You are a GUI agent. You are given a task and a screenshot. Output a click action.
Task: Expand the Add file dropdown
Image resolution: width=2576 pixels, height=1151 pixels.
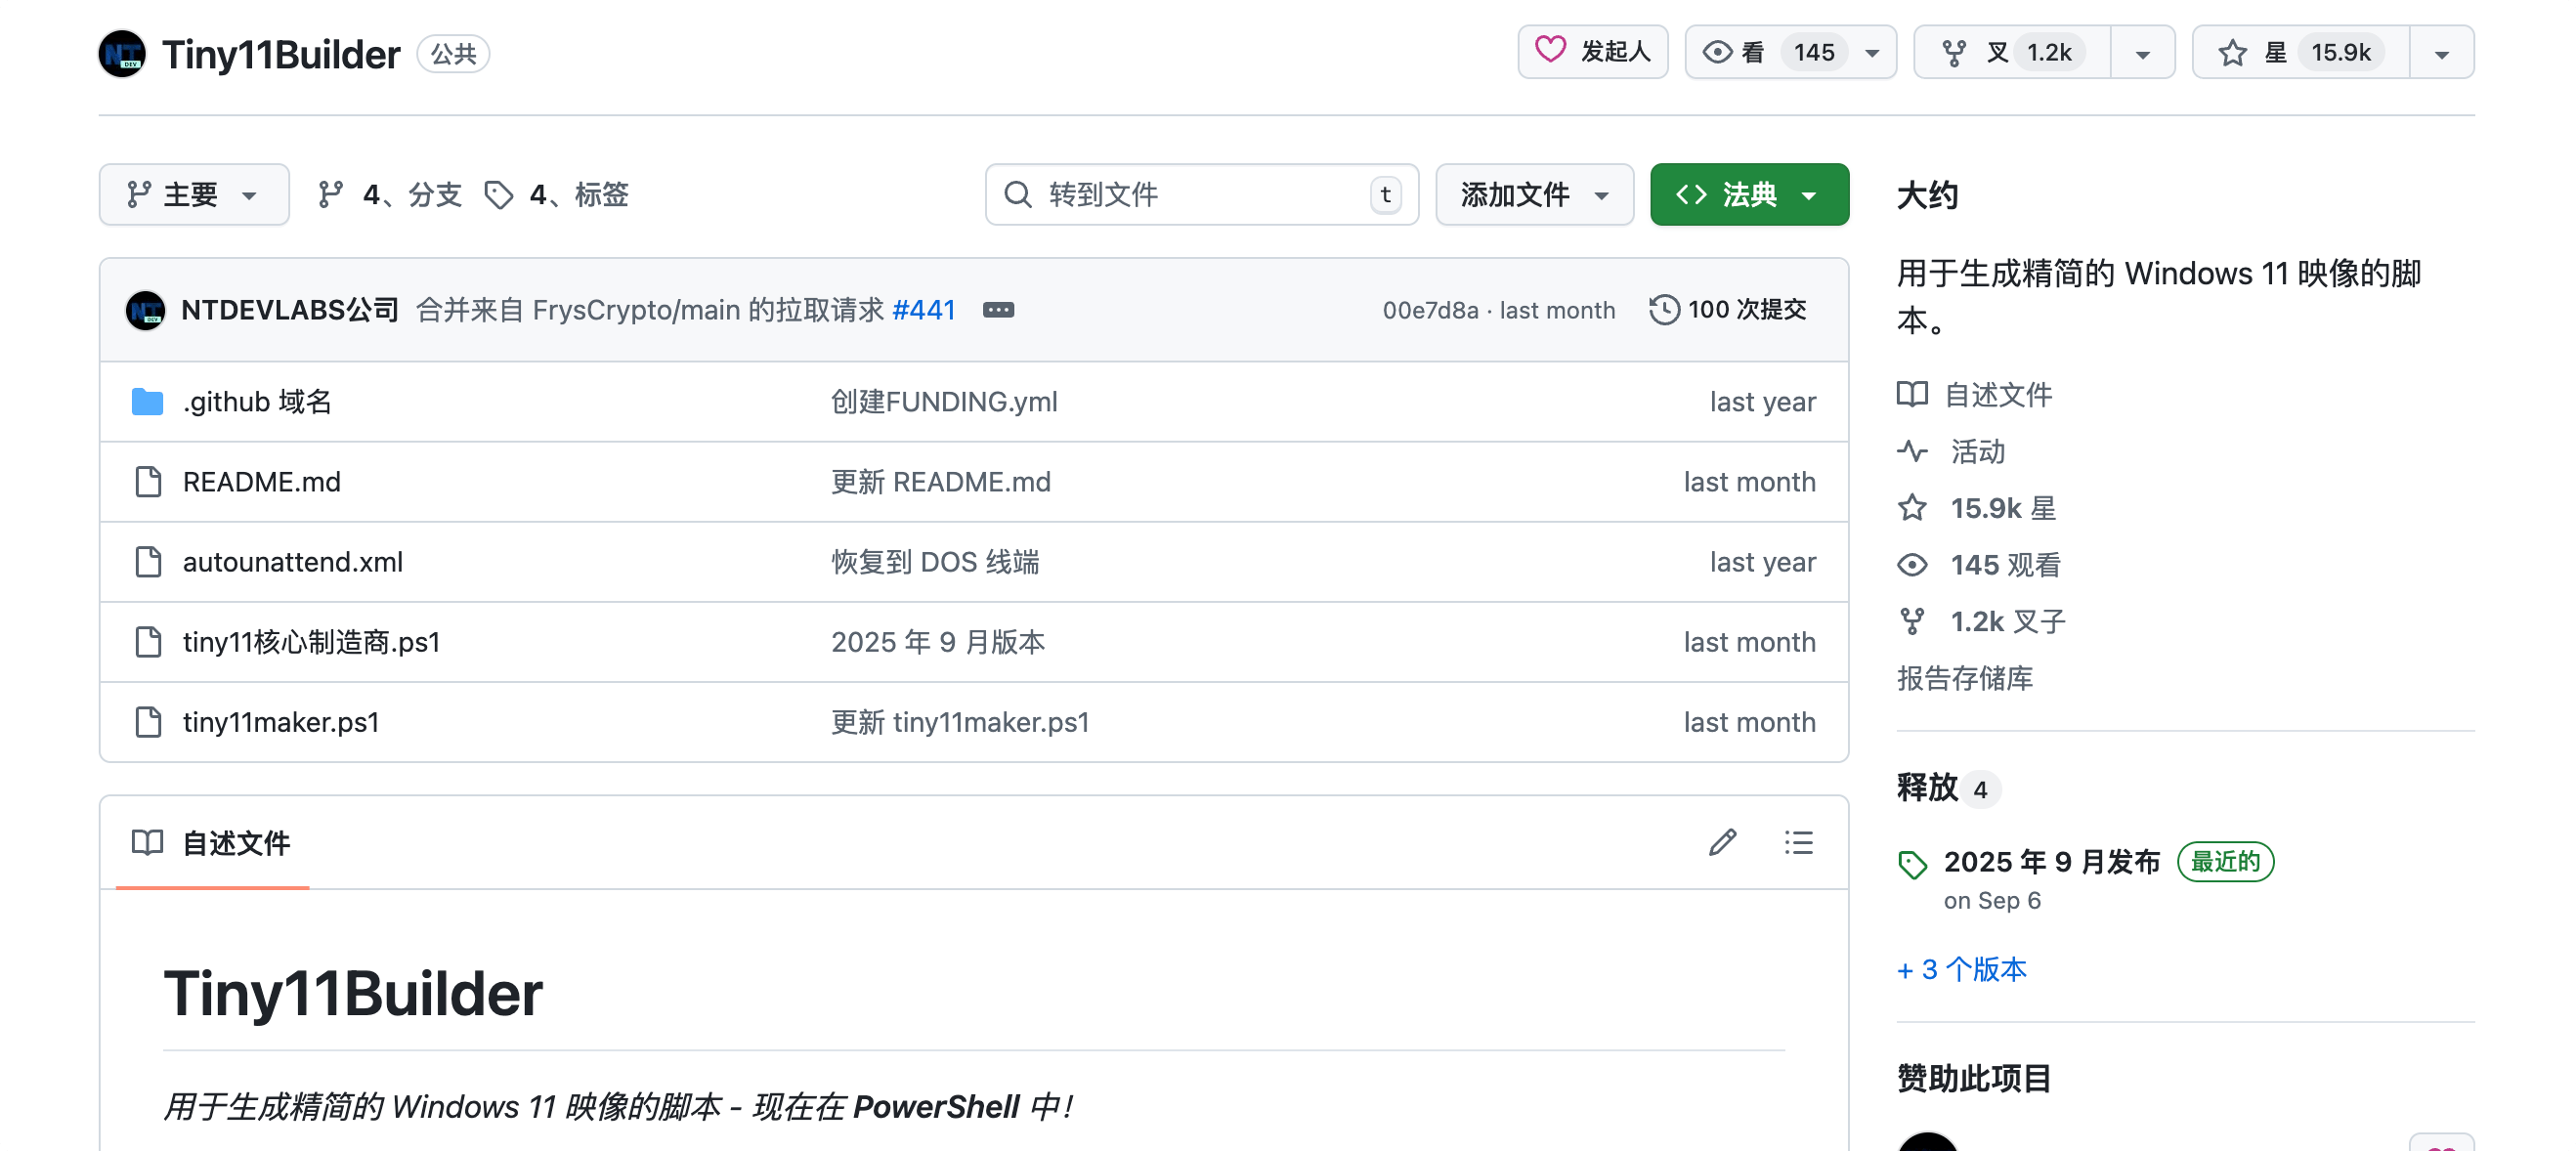coord(1533,194)
